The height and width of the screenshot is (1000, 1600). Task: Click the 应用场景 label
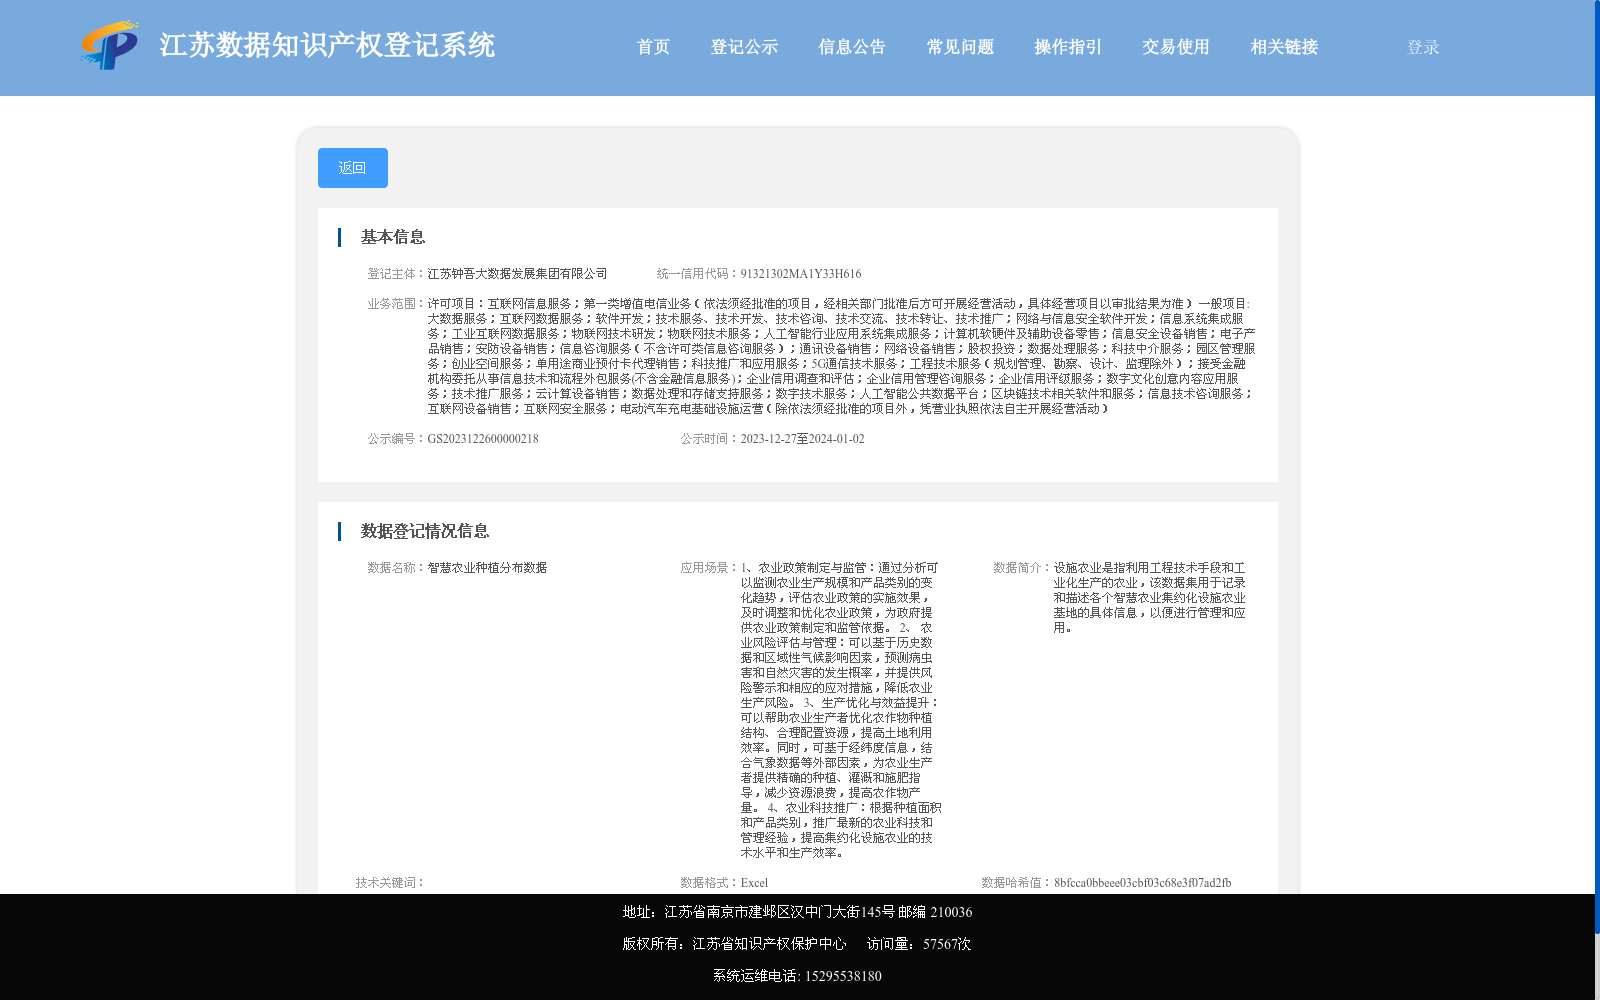pyautogui.click(x=709, y=568)
